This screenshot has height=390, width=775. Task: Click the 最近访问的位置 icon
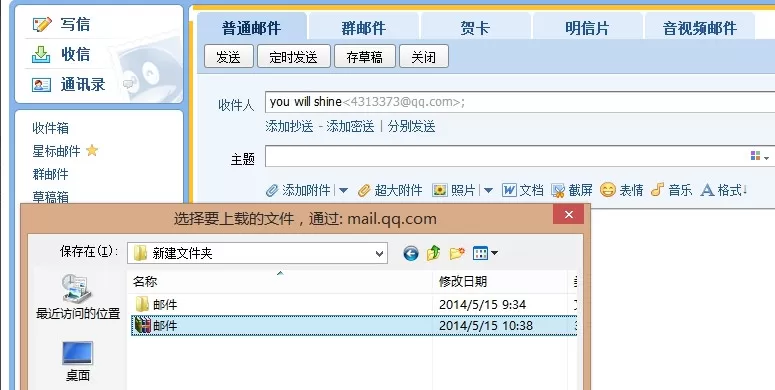pyautogui.click(x=77, y=288)
